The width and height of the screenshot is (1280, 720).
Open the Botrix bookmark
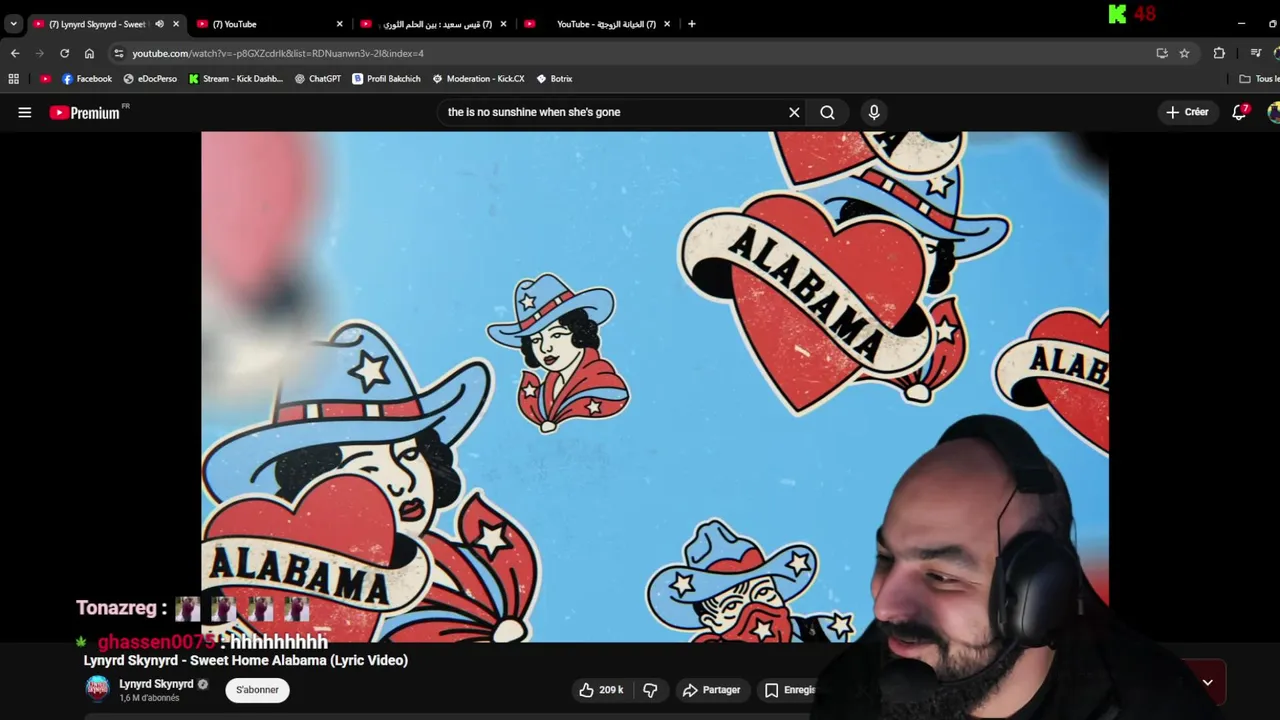pos(554,79)
